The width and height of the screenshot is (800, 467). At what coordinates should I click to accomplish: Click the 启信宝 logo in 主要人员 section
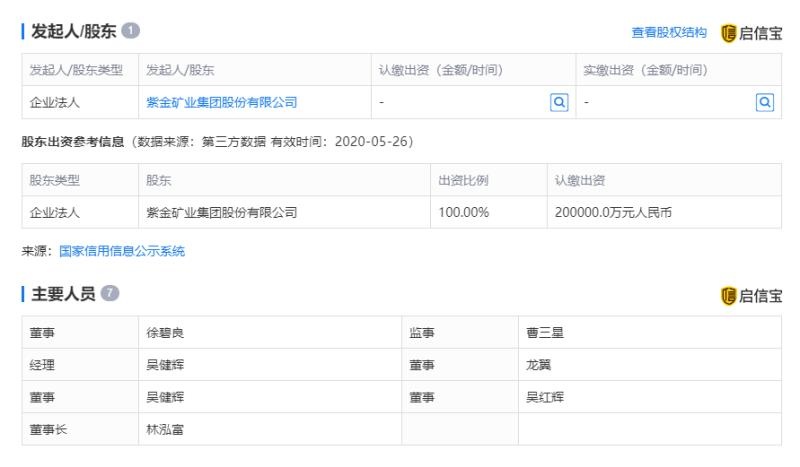click(x=751, y=295)
